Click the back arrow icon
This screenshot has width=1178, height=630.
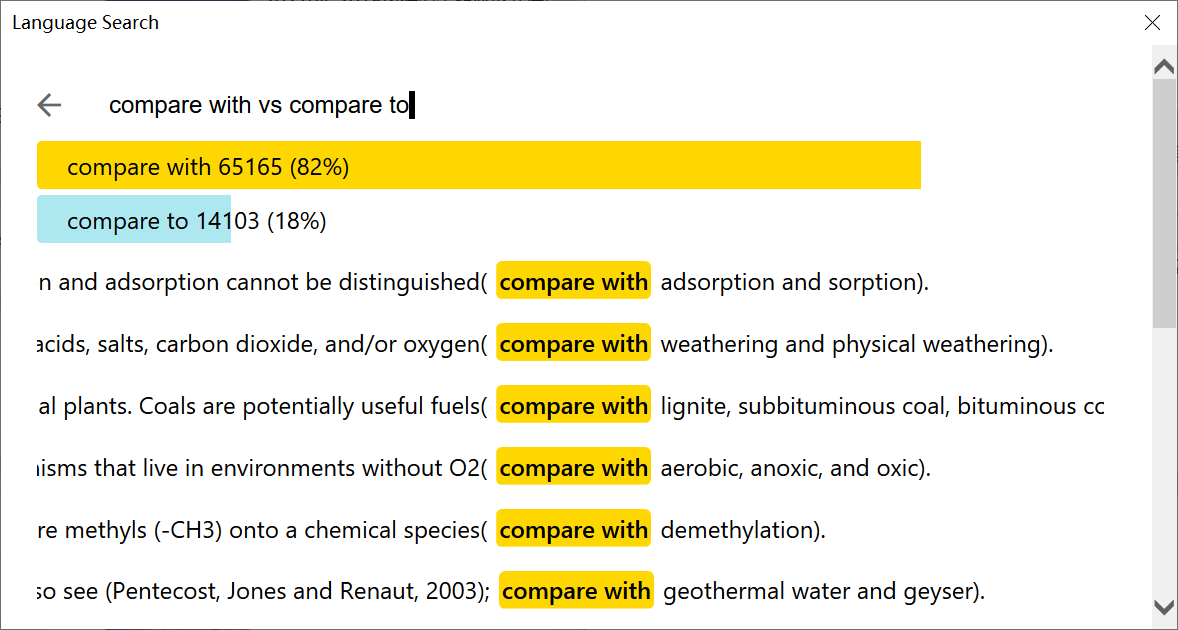pos(49,105)
